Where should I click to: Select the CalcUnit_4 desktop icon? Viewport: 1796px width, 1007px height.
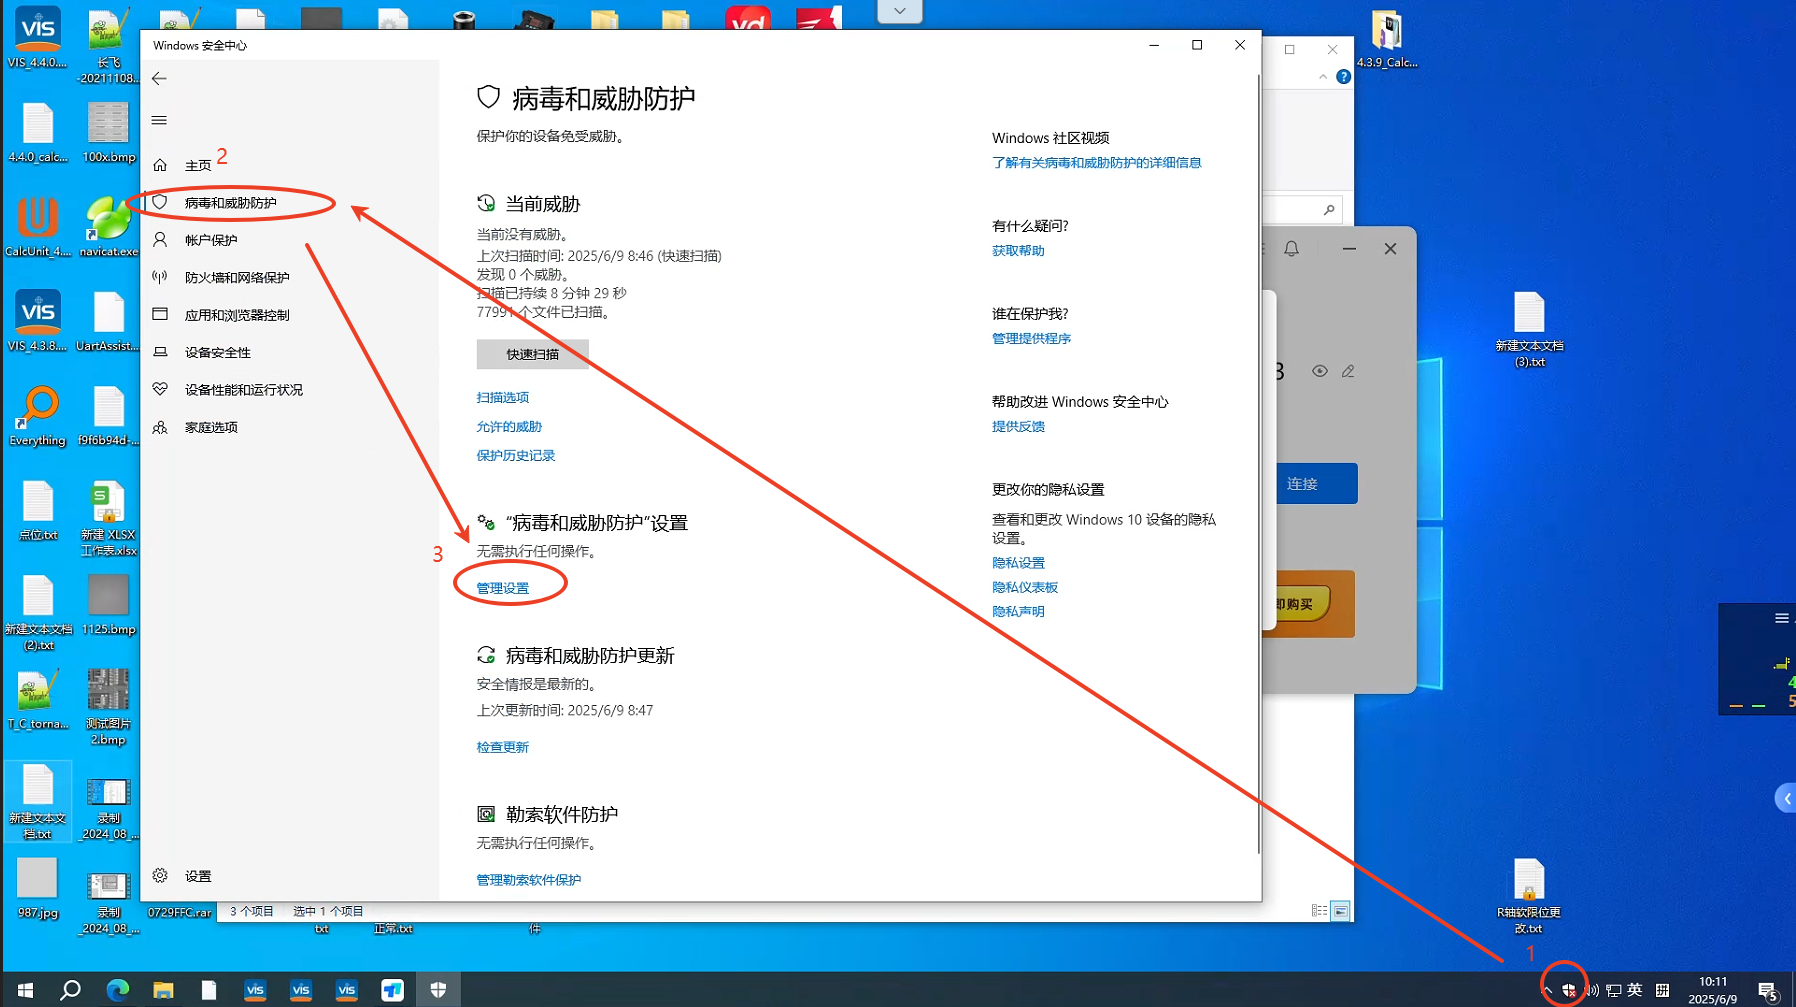click(38, 227)
